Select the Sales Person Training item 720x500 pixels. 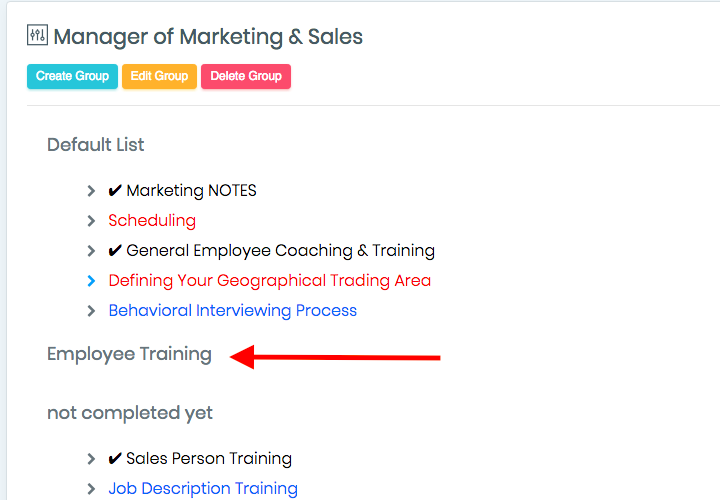(200, 459)
